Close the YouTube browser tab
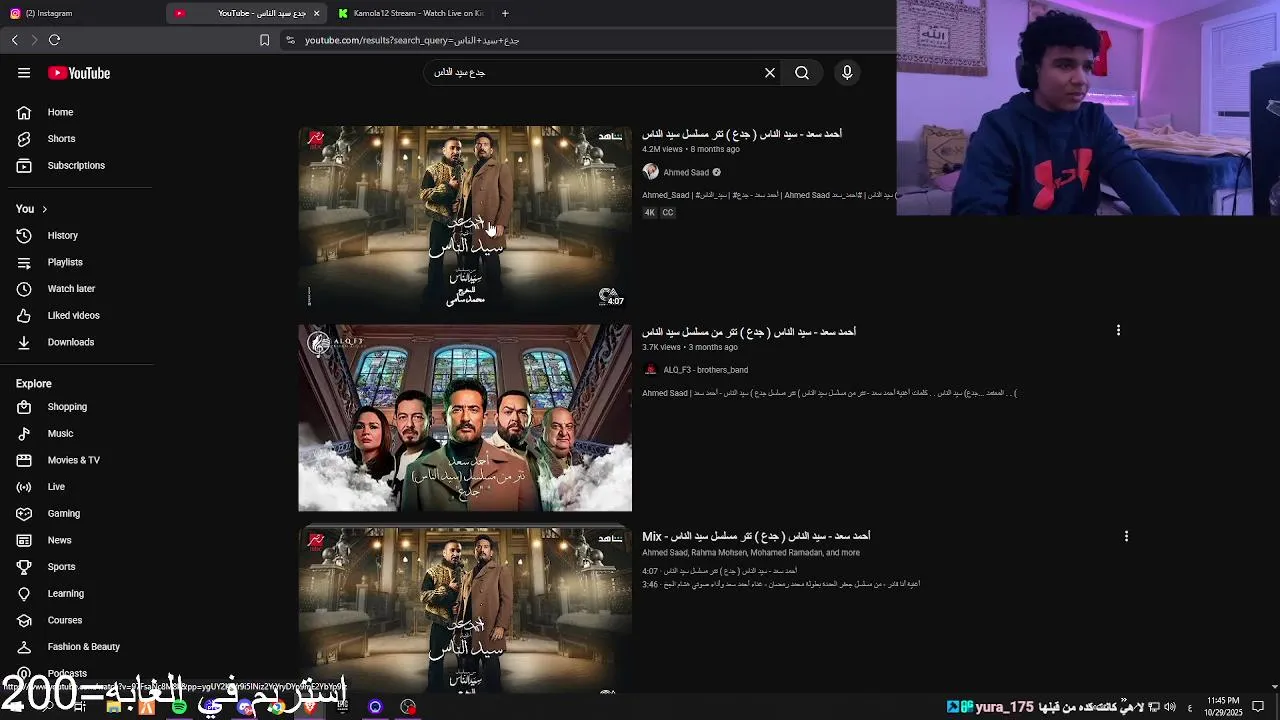Image resolution: width=1280 pixels, height=720 pixels. pos(317,13)
